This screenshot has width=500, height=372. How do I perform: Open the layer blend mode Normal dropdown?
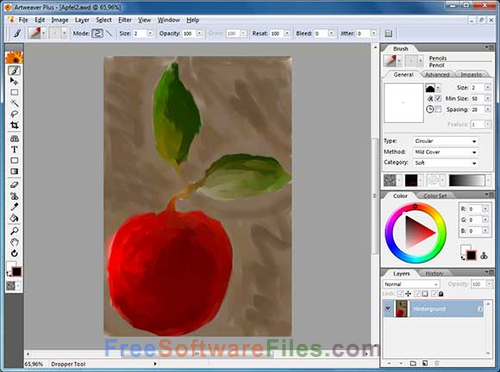pos(411,284)
